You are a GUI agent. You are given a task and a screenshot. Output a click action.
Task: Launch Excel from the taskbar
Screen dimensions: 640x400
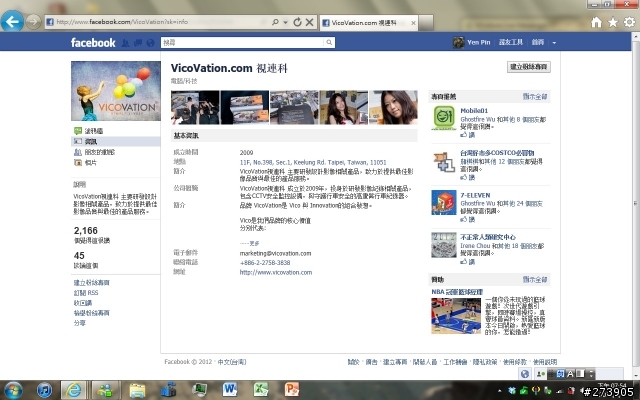point(261,390)
